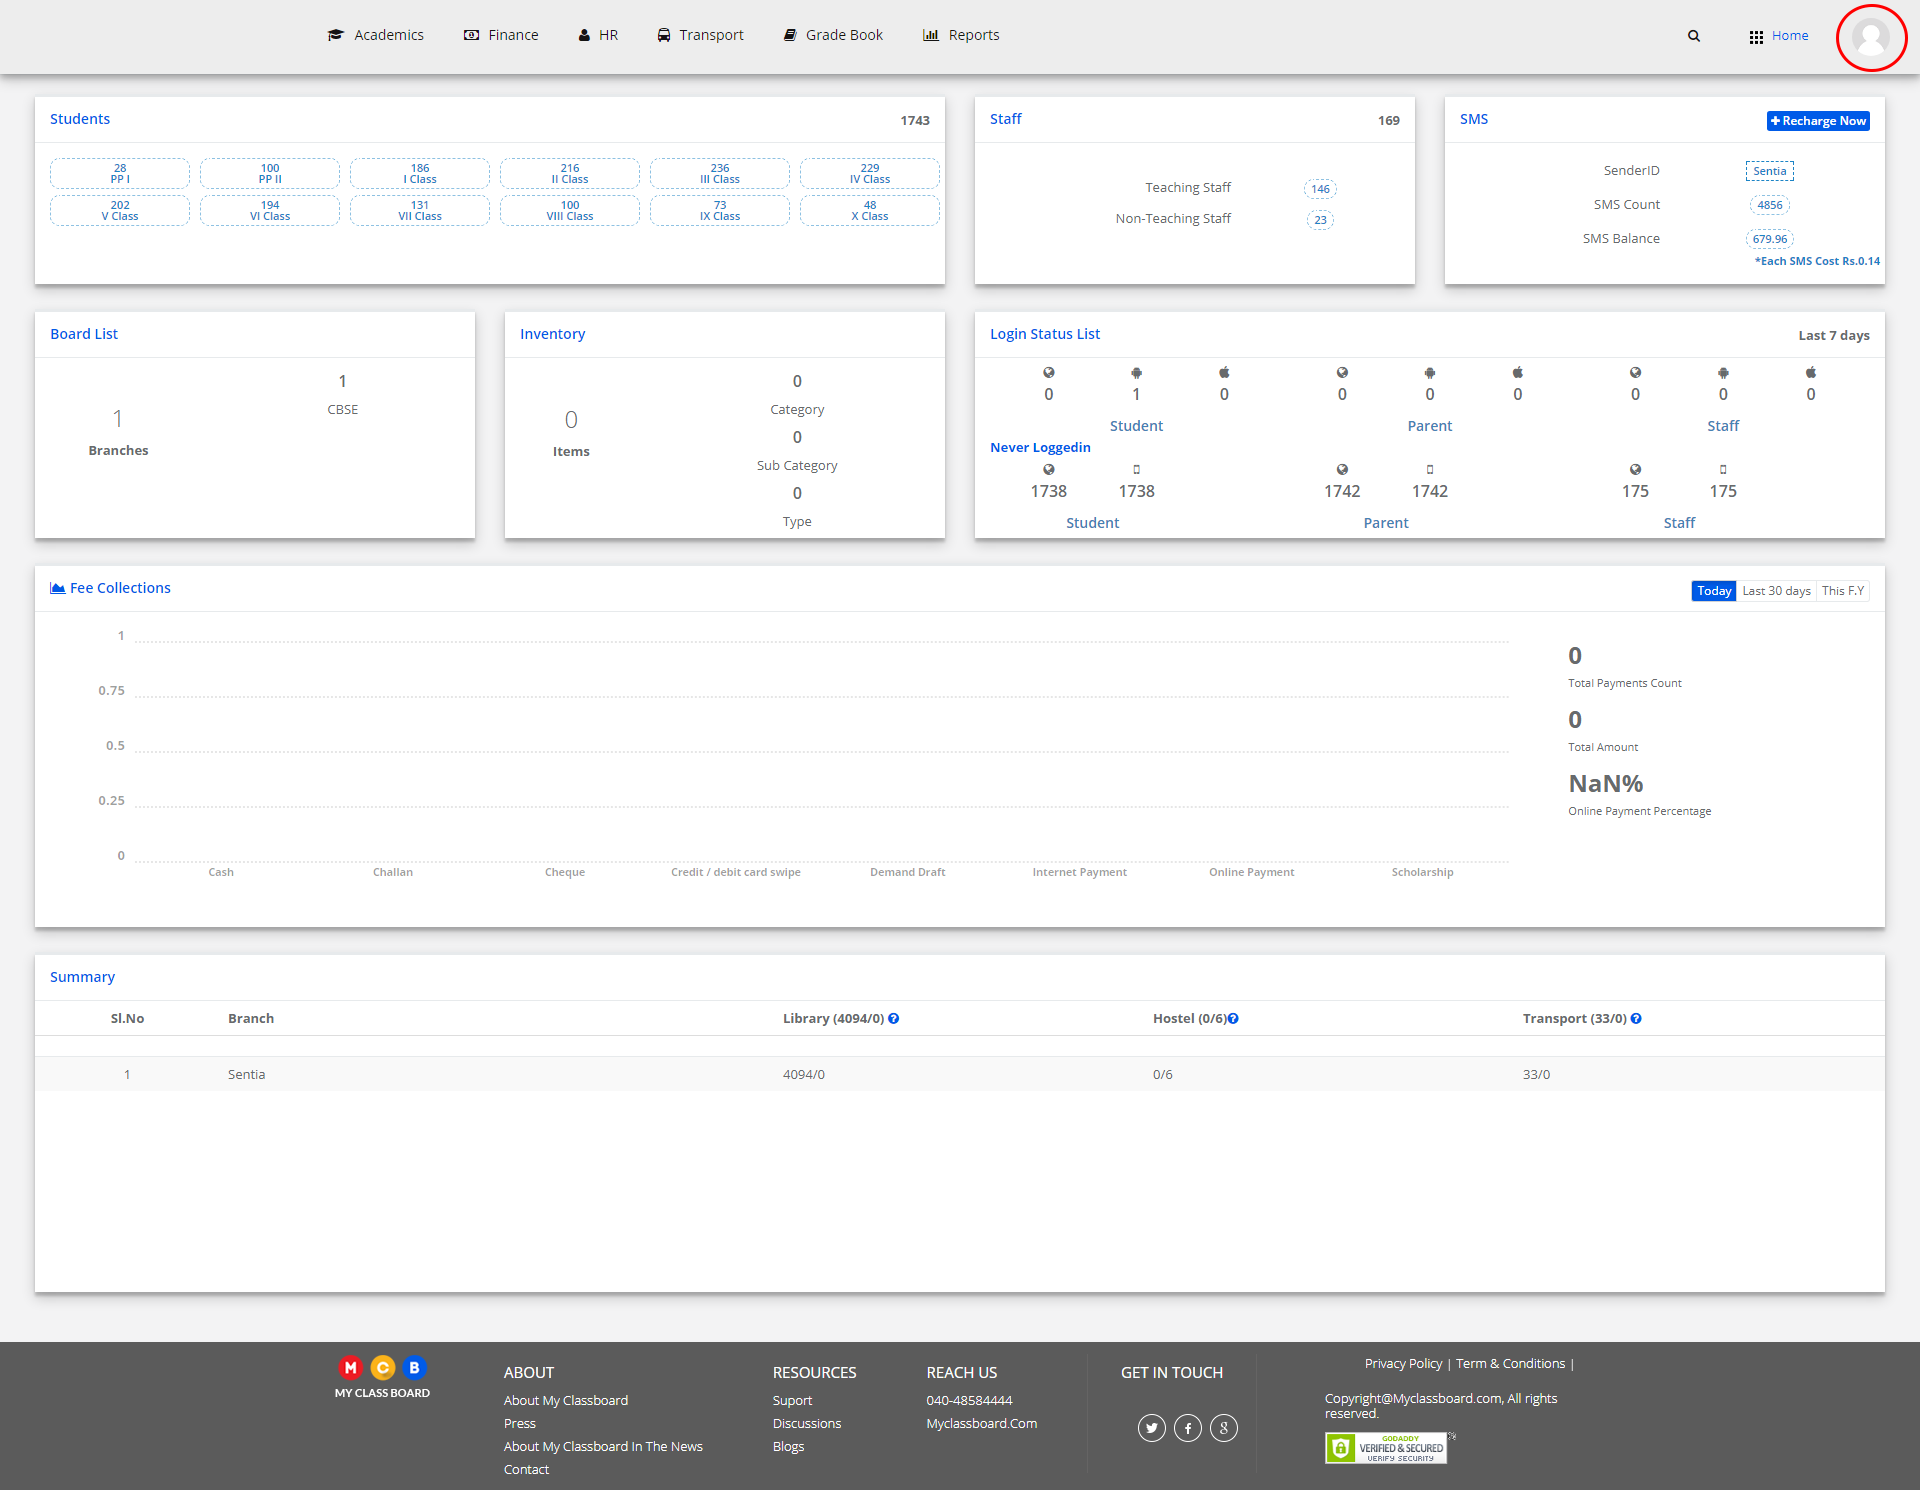
Task: Switch fee collections to Last 30 days
Action: click(x=1776, y=591)
